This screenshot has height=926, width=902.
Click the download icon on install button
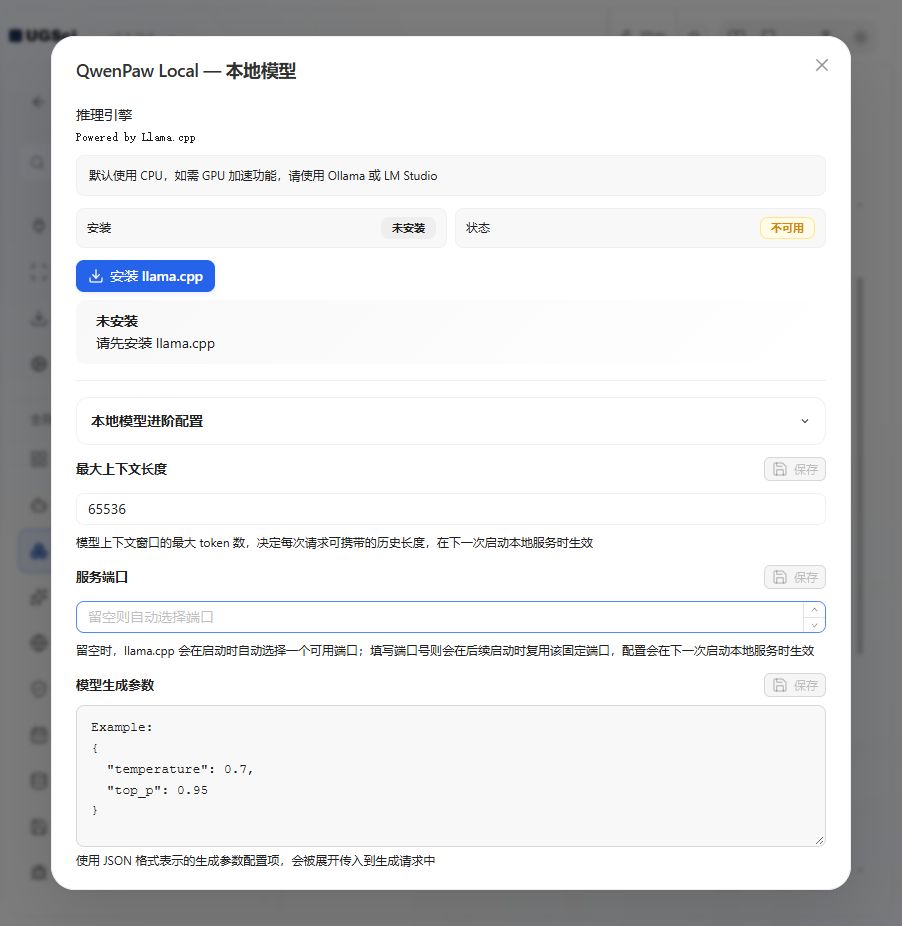(x=96, y=276)
